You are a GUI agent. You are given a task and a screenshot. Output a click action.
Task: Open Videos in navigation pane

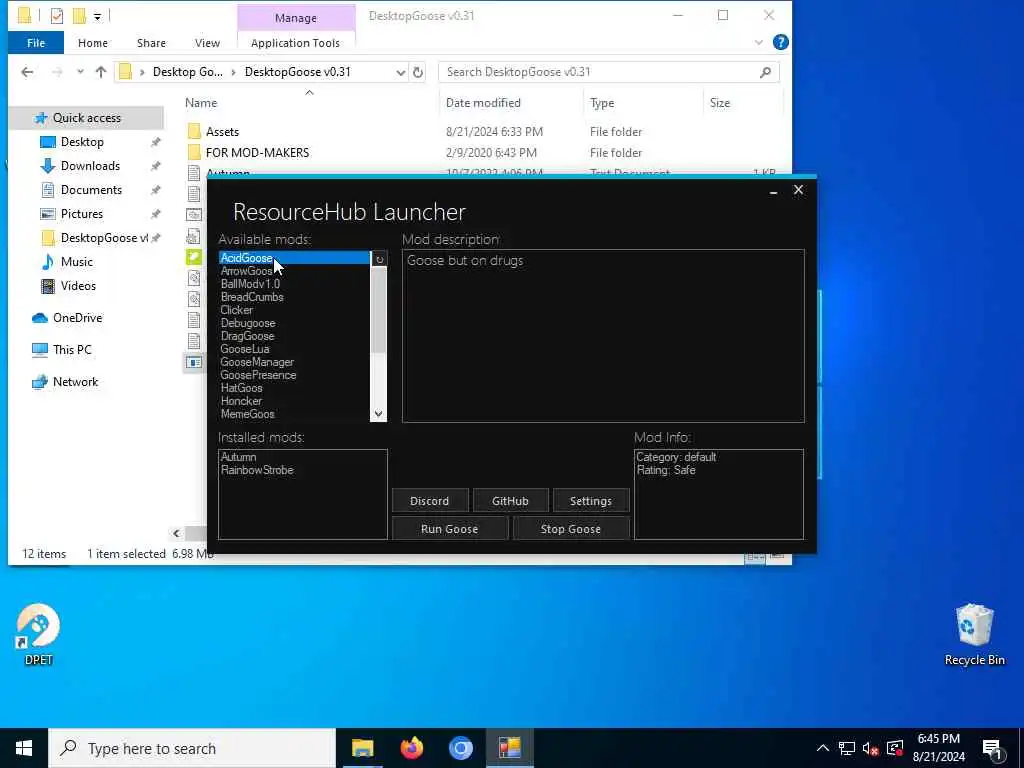[78, 286]
